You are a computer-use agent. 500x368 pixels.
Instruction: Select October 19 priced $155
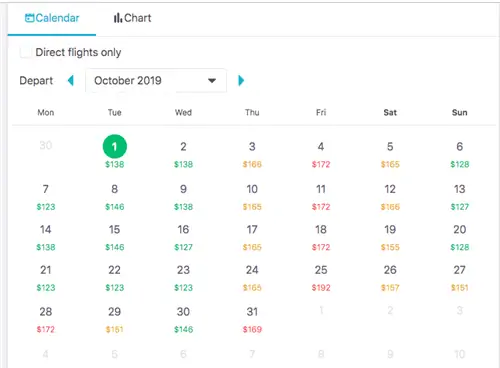click(x=390, y=237)
